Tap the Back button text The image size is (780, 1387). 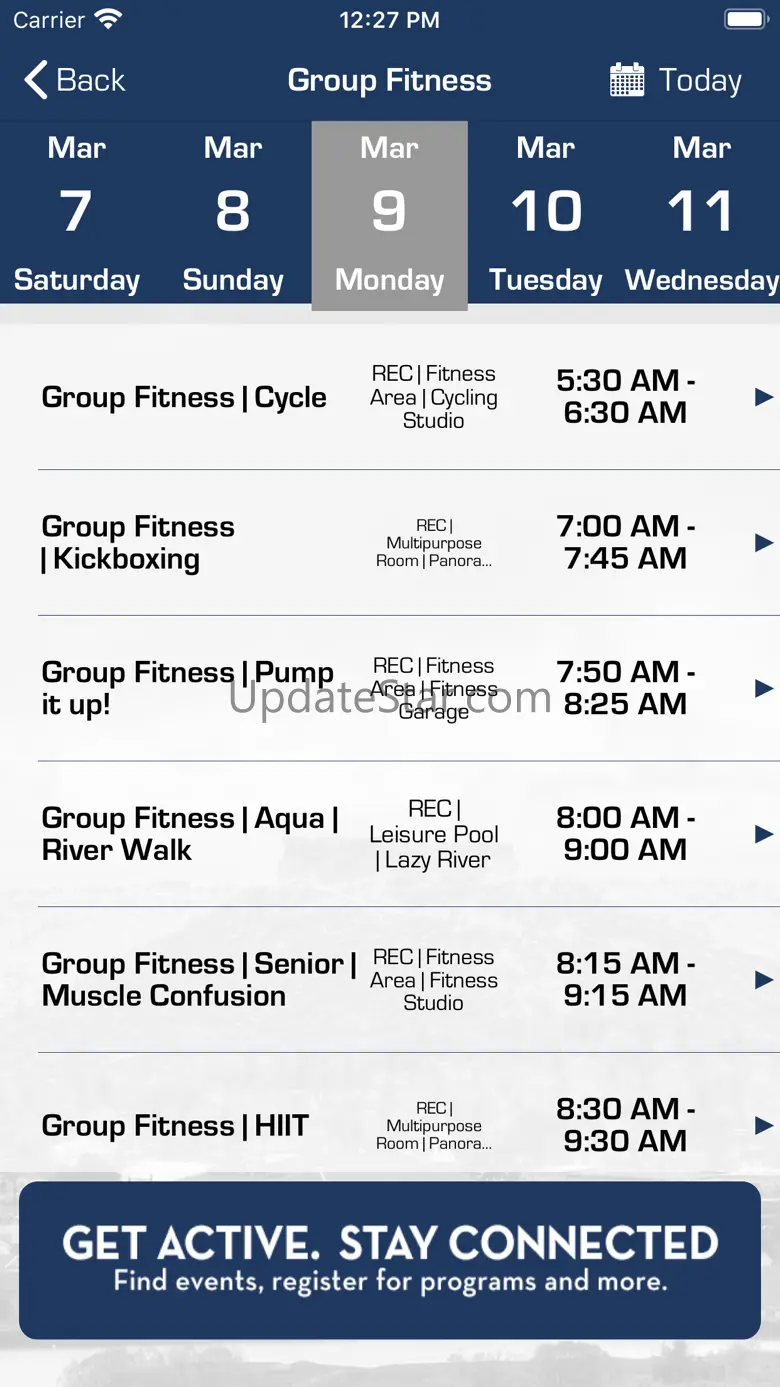click(91, 80)
